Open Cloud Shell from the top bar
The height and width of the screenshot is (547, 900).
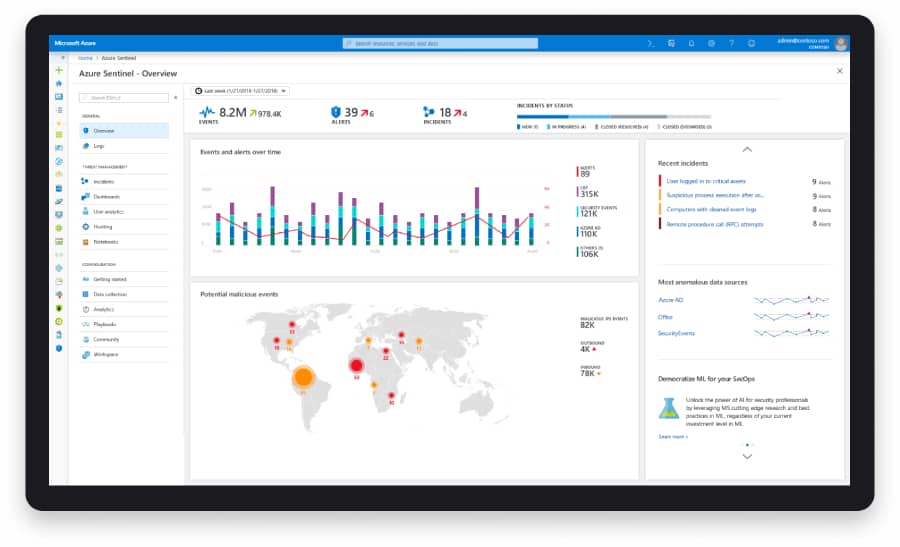click(x=650, y=44)
